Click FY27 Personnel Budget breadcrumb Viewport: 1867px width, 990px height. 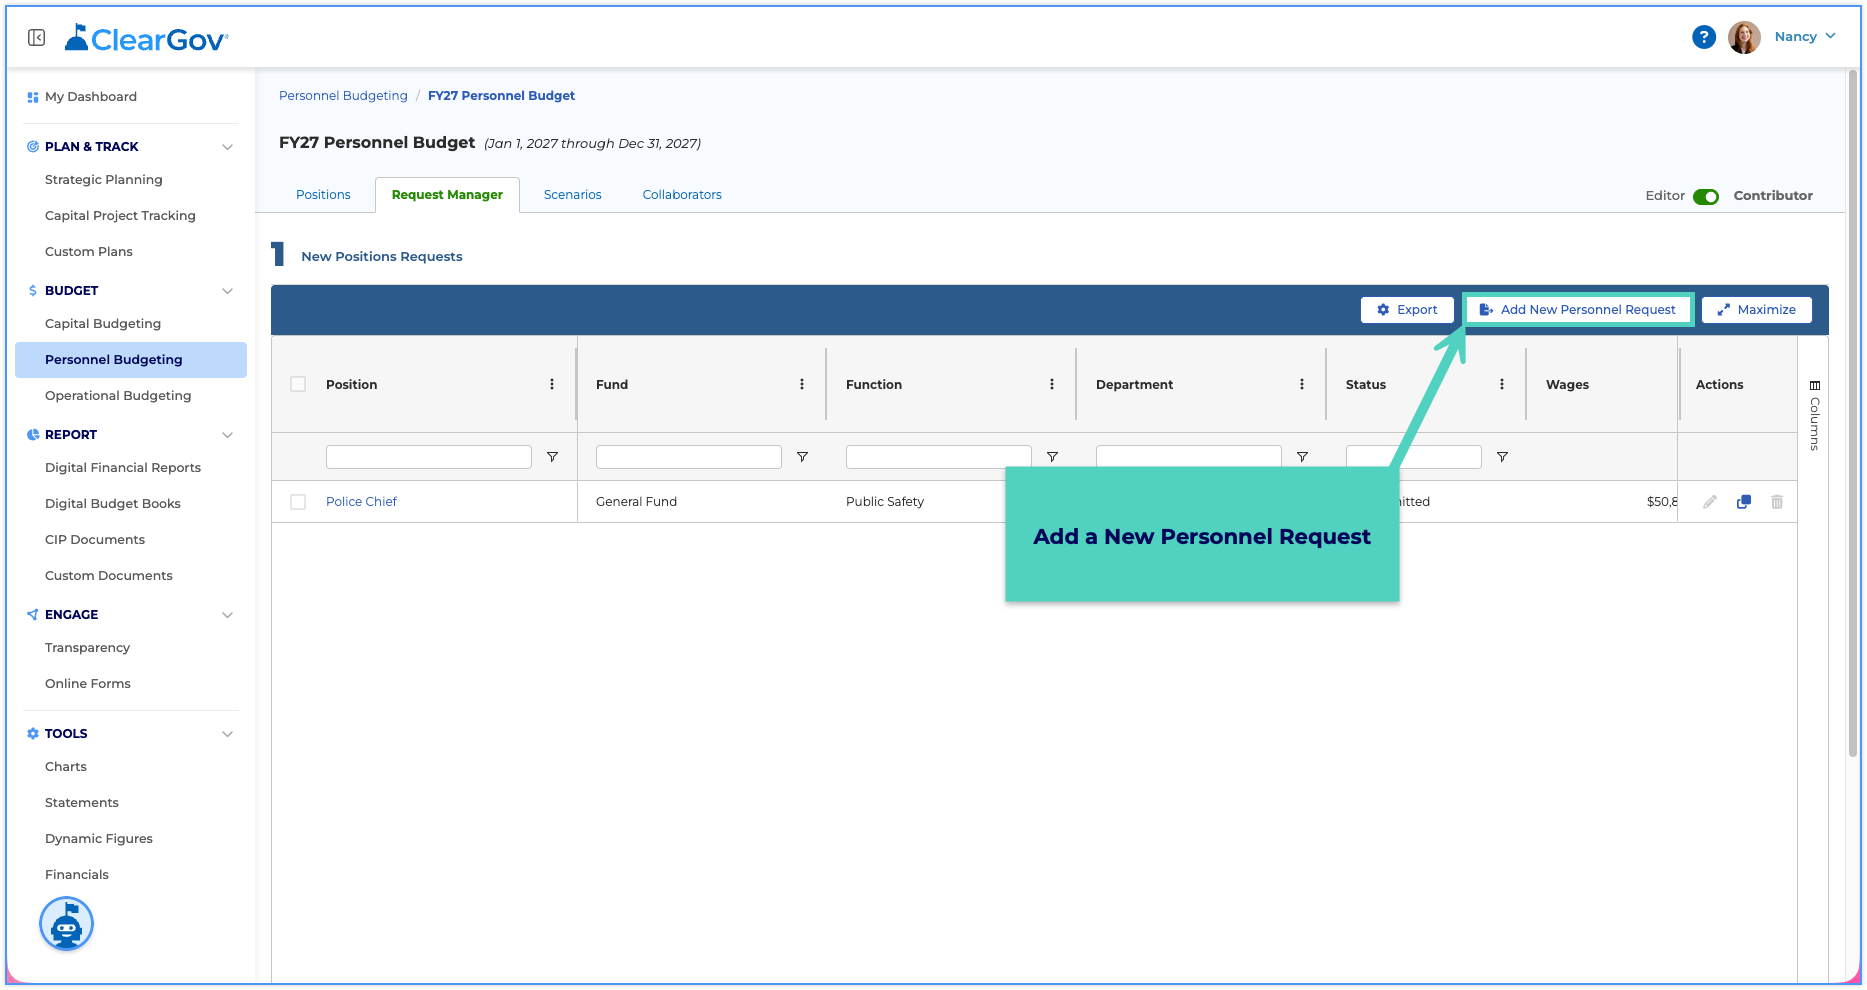click(501, 96)
